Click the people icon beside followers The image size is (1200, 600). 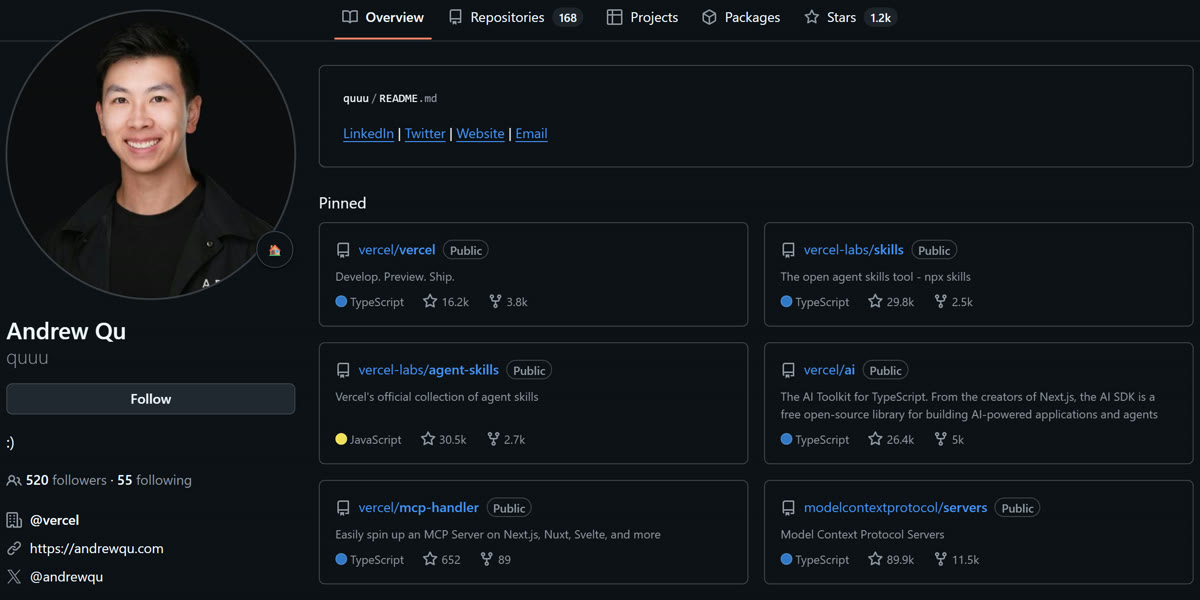coord(14,481)
